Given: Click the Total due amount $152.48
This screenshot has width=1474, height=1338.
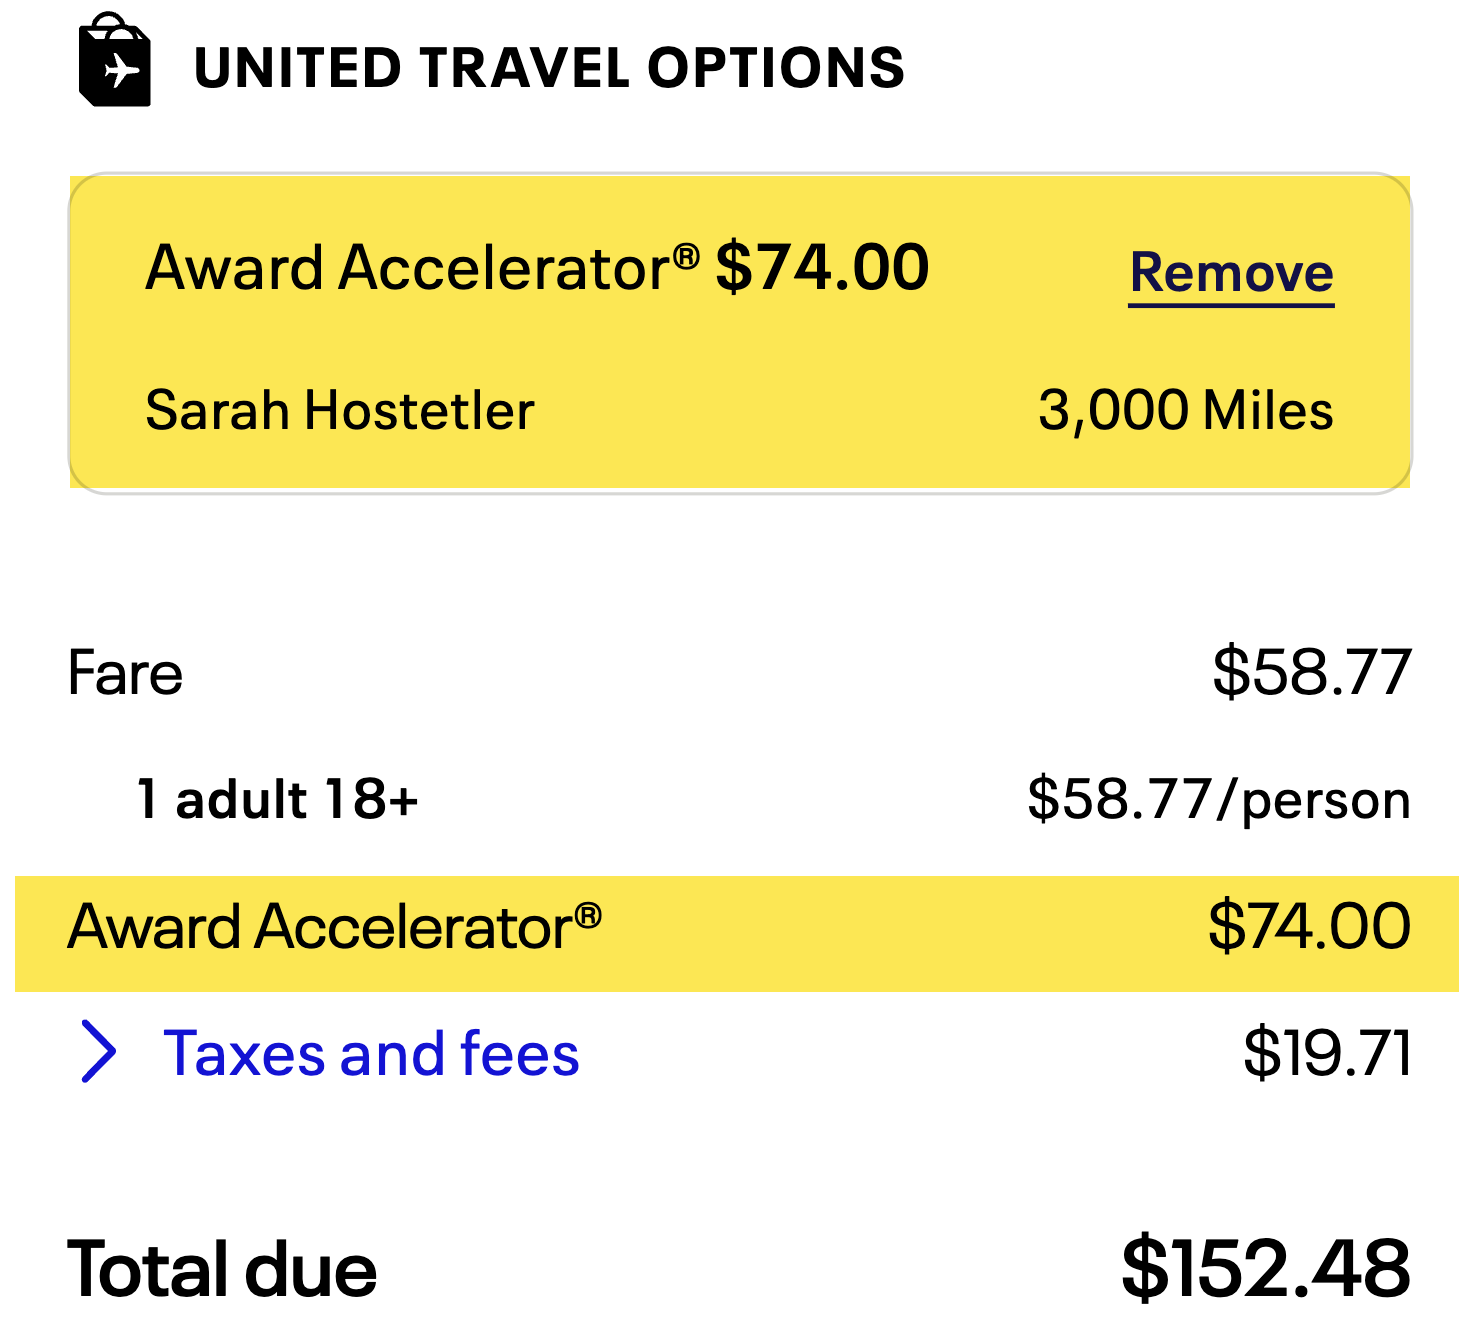Looking at the screenshot, I should click(1266, 1269).
